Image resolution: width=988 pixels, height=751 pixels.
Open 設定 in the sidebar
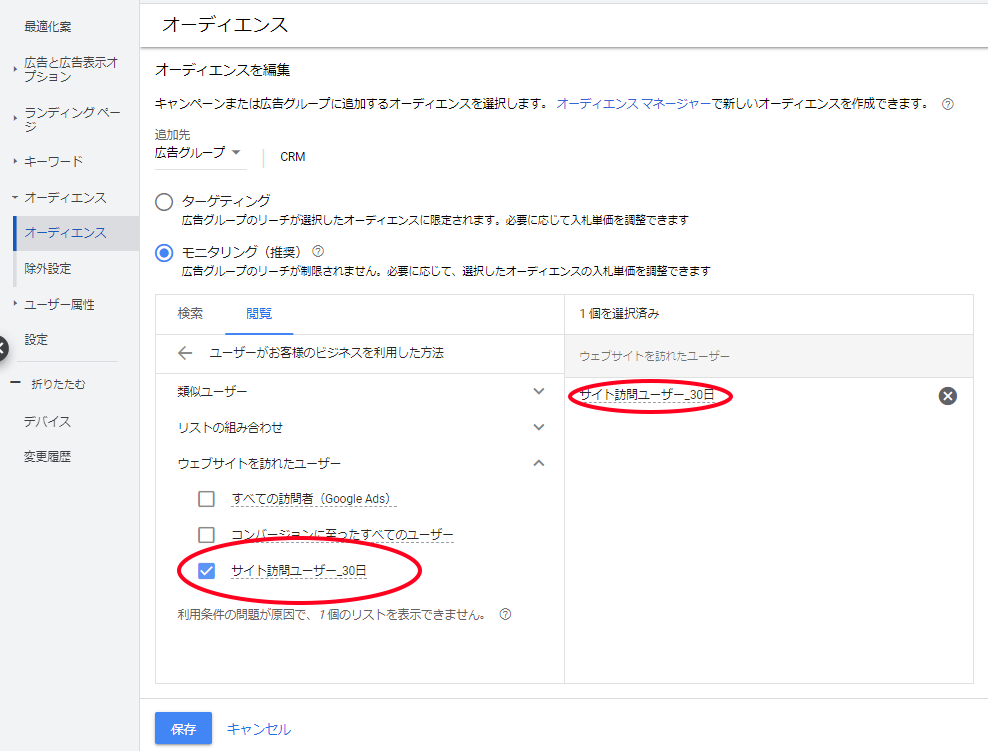(x=36, y=340)
